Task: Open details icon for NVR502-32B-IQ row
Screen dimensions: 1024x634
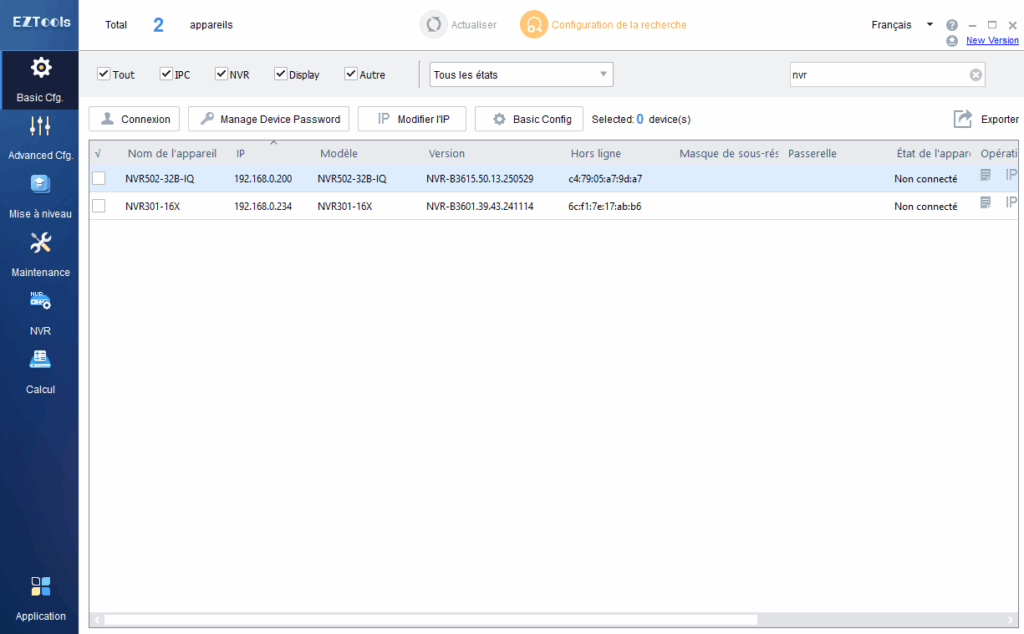Action: pyautogui.click(x=985, y=175)
